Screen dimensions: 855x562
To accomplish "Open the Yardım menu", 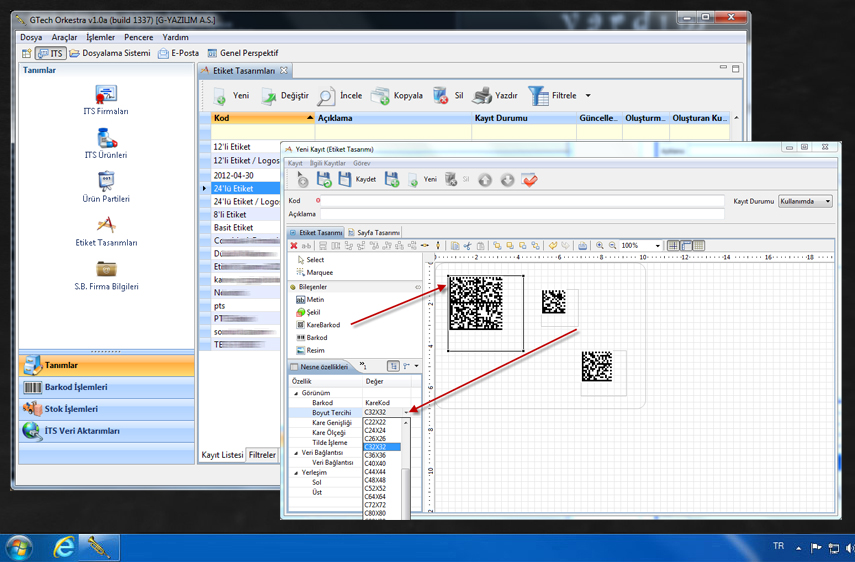I will [175, 37].
